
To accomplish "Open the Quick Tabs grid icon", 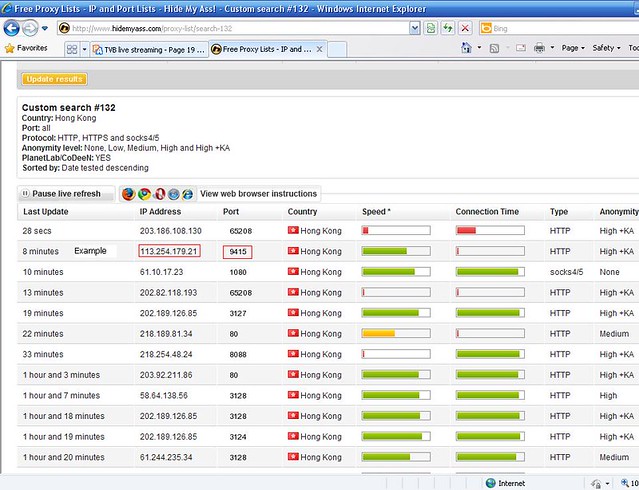I will (72, 50).
